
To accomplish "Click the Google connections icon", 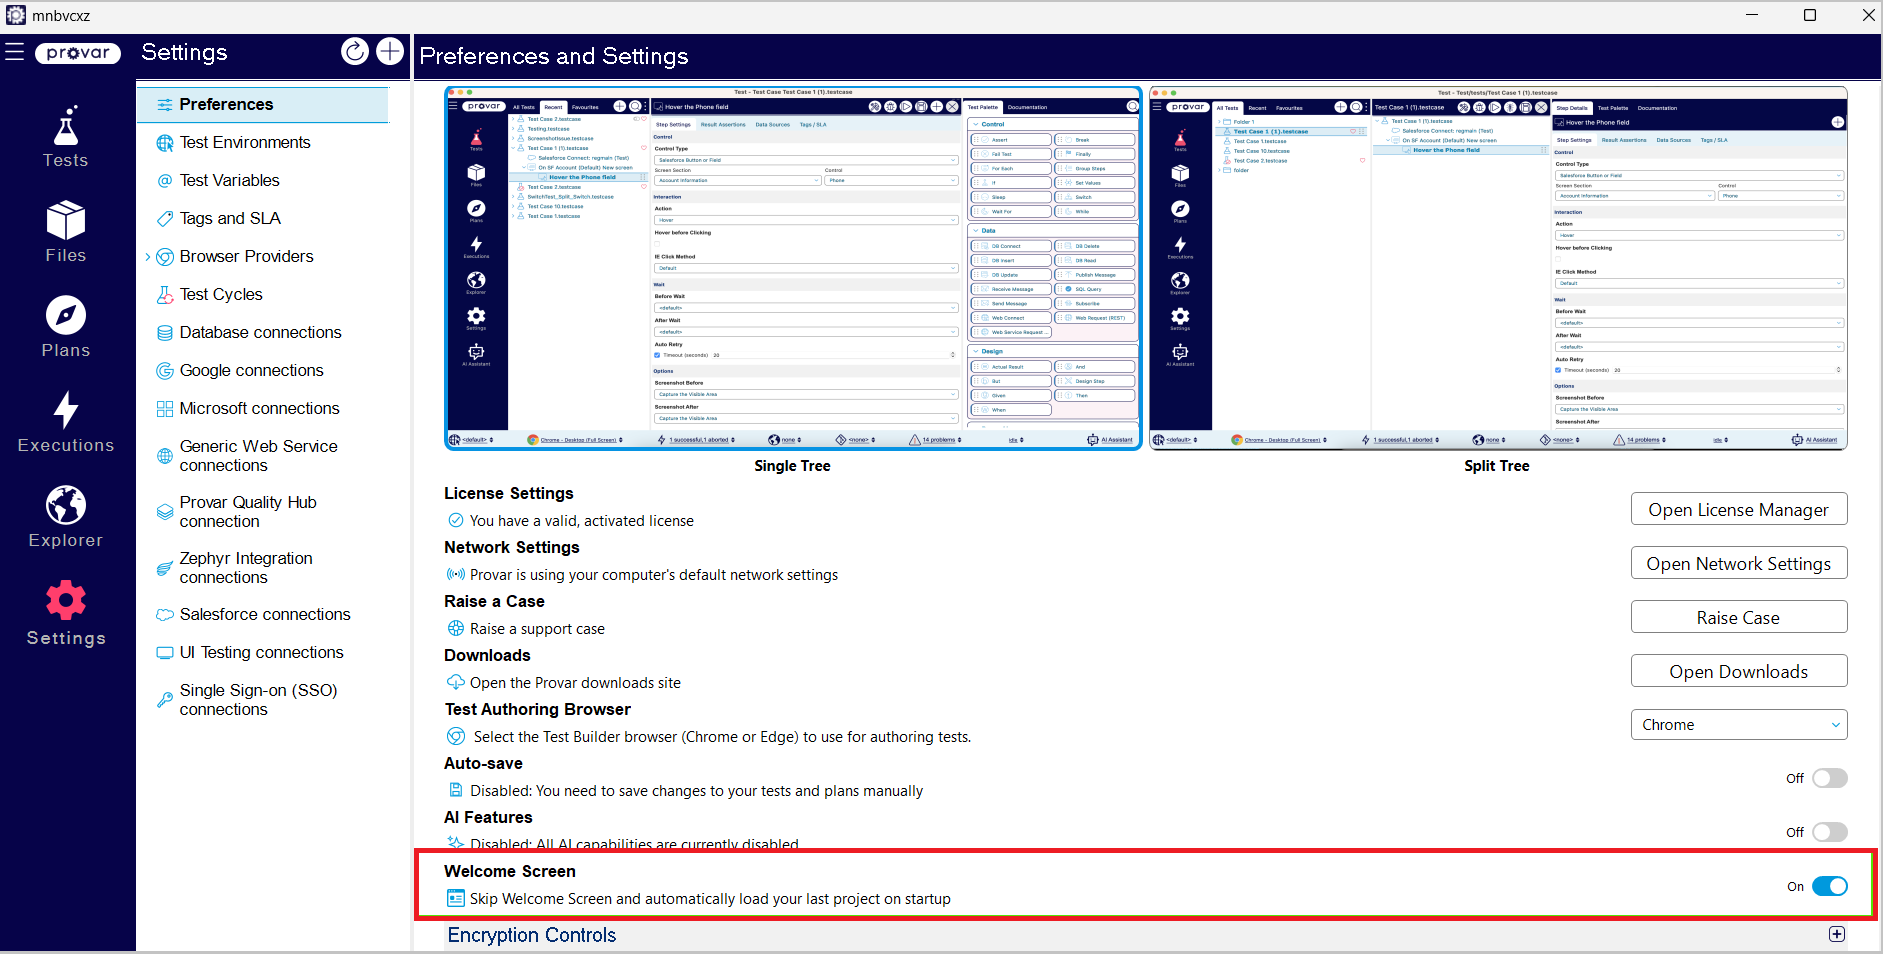I will 165,371.
